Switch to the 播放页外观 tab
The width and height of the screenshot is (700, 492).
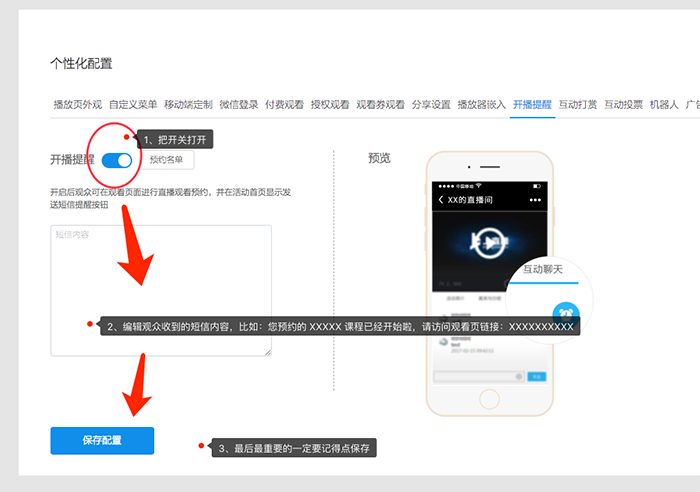tap(77, 104)
